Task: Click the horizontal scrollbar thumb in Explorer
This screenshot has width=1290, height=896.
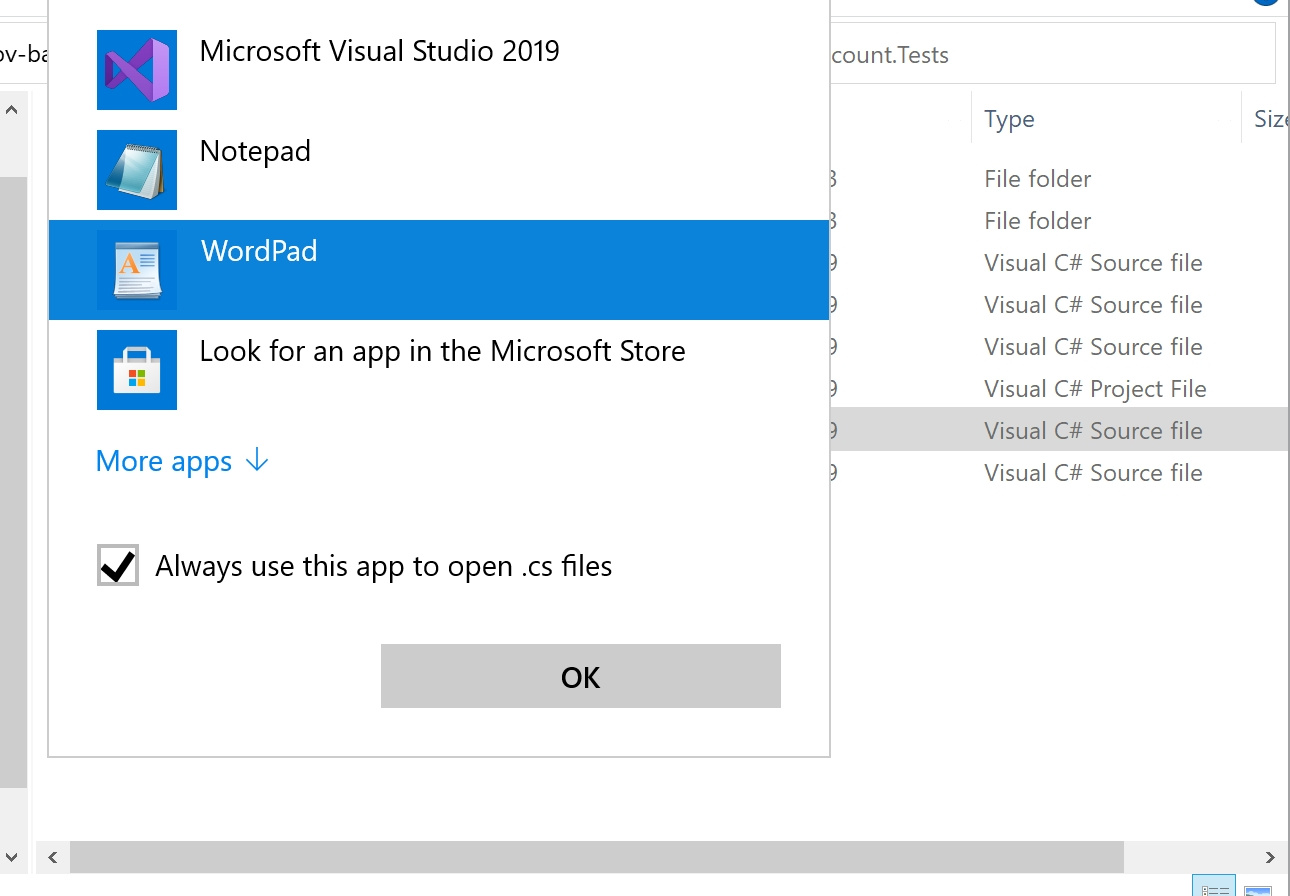Action: pyautogui.click(x=597, y=857)
